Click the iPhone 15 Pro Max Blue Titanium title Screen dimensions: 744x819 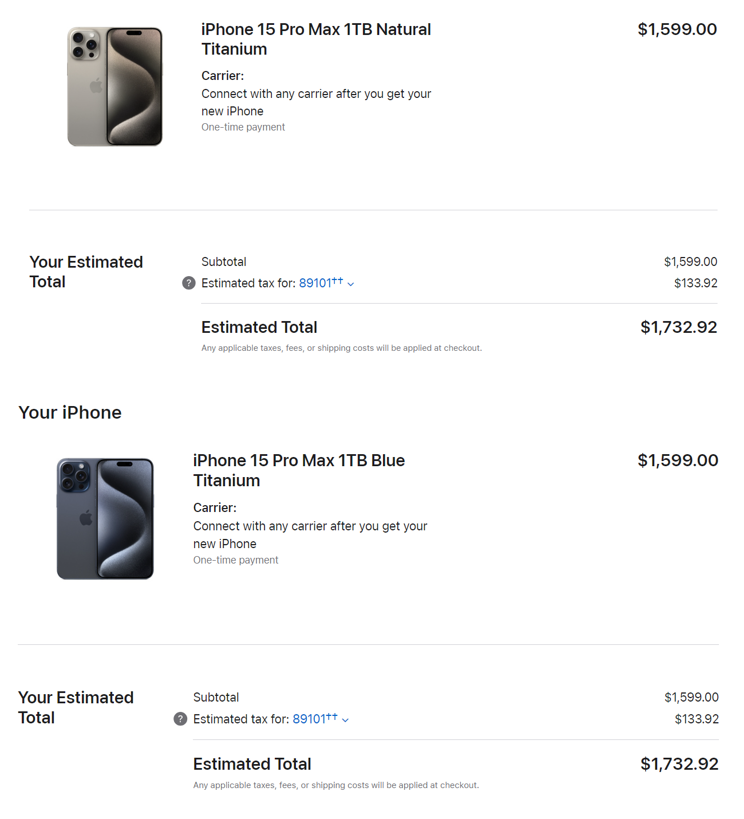pyautogui.click(x=299, y=470)
